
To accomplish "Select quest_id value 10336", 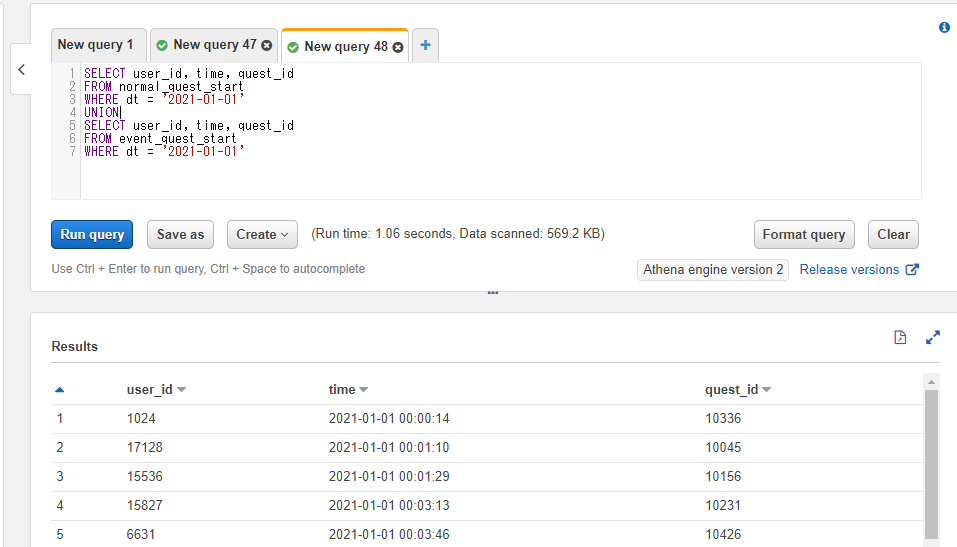I will click(x=723, y=419).
